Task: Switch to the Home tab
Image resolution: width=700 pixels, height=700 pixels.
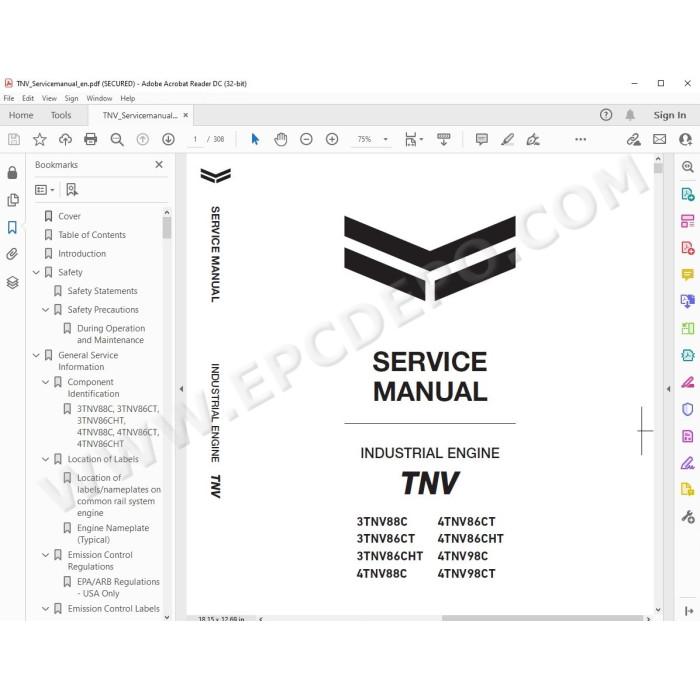Action: 21,115
